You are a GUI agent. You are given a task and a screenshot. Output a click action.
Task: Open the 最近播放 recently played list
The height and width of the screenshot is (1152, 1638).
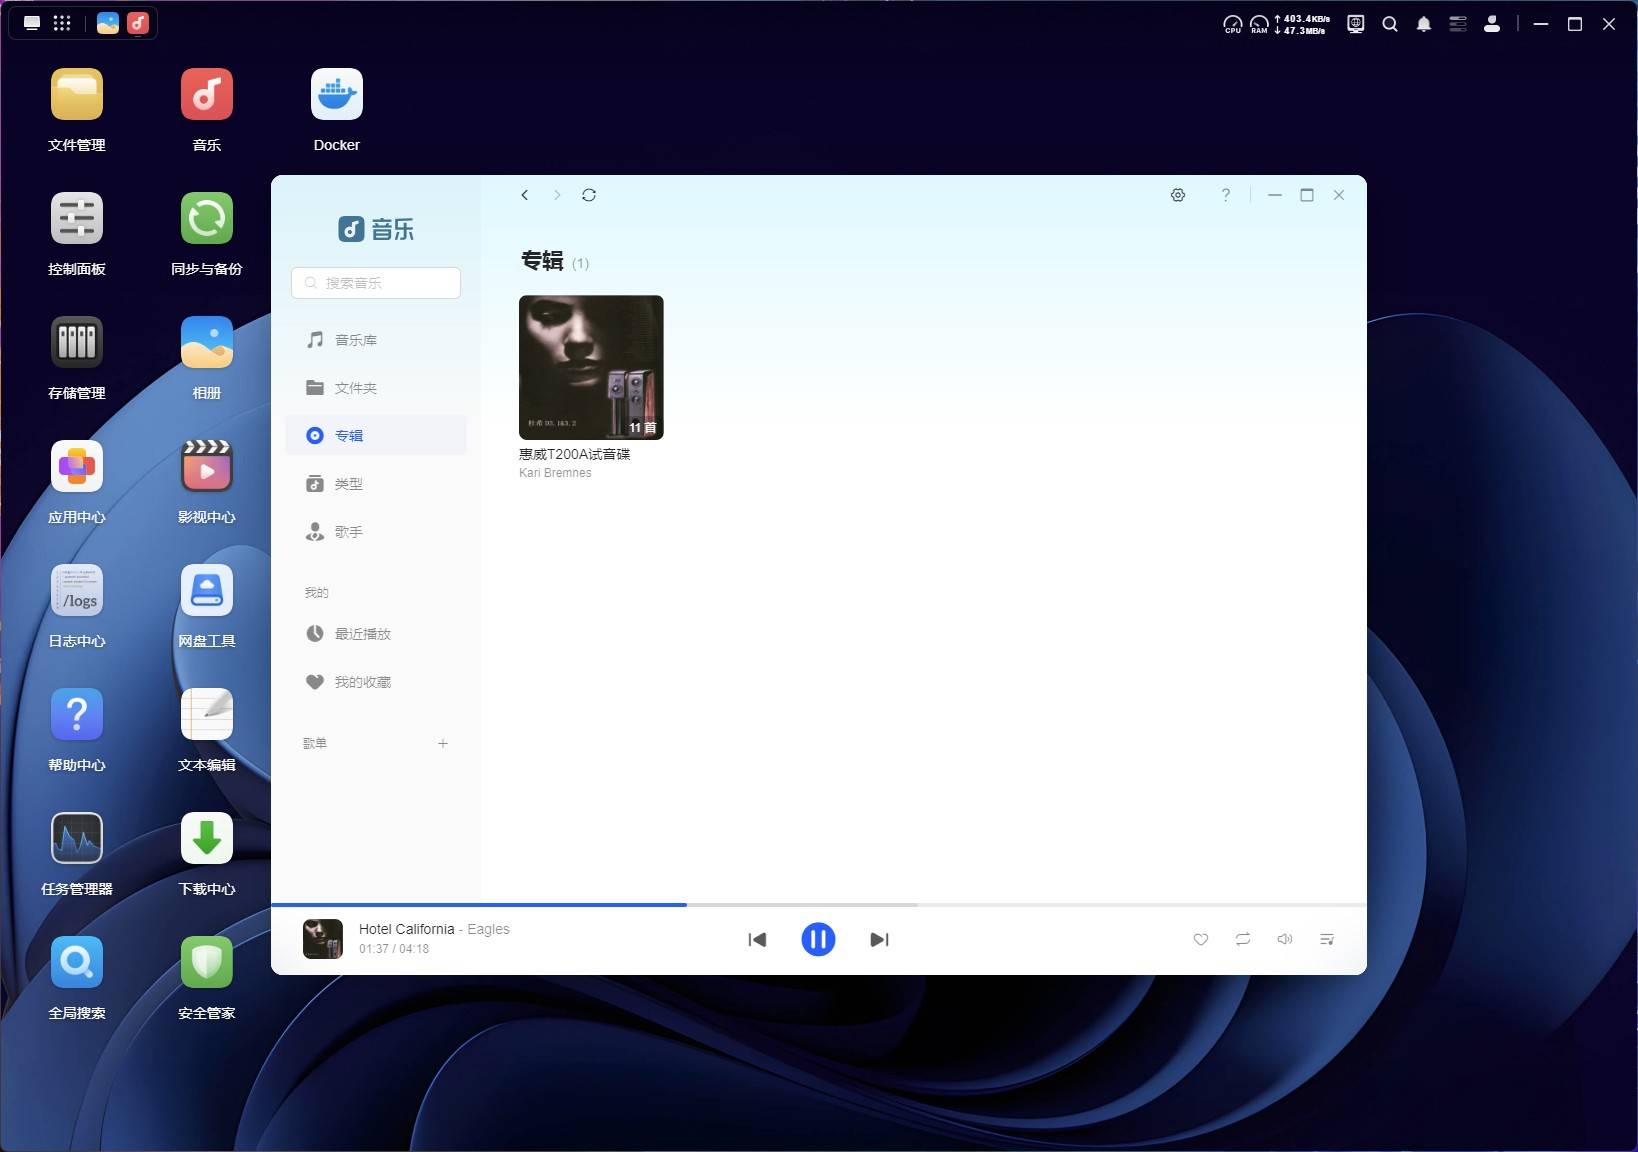(x=361, y=633)
